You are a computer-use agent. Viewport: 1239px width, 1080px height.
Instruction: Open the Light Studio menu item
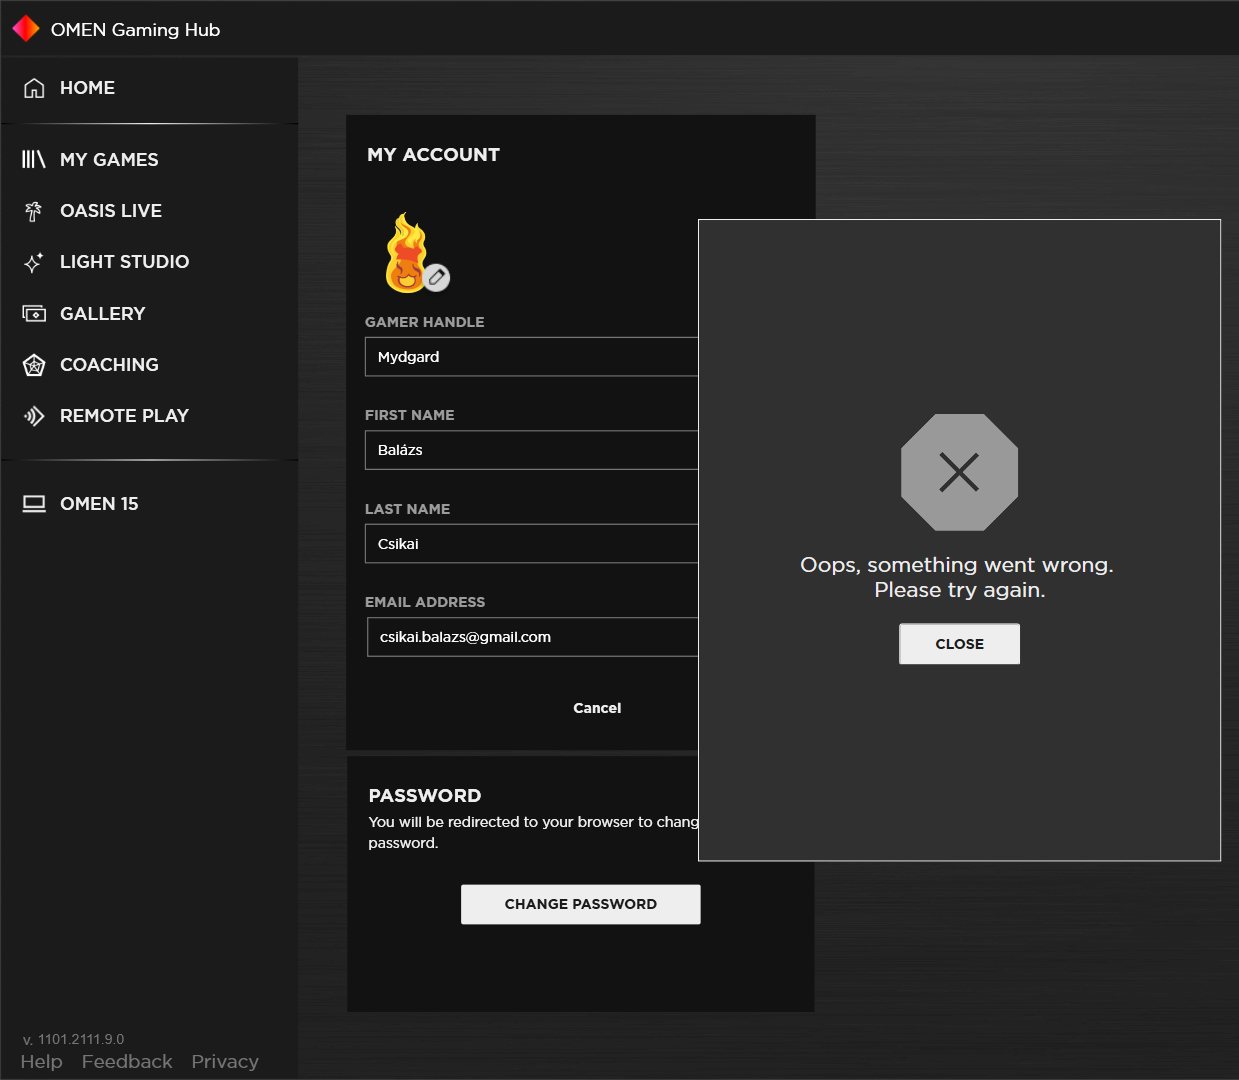click(x=124, y=262)
